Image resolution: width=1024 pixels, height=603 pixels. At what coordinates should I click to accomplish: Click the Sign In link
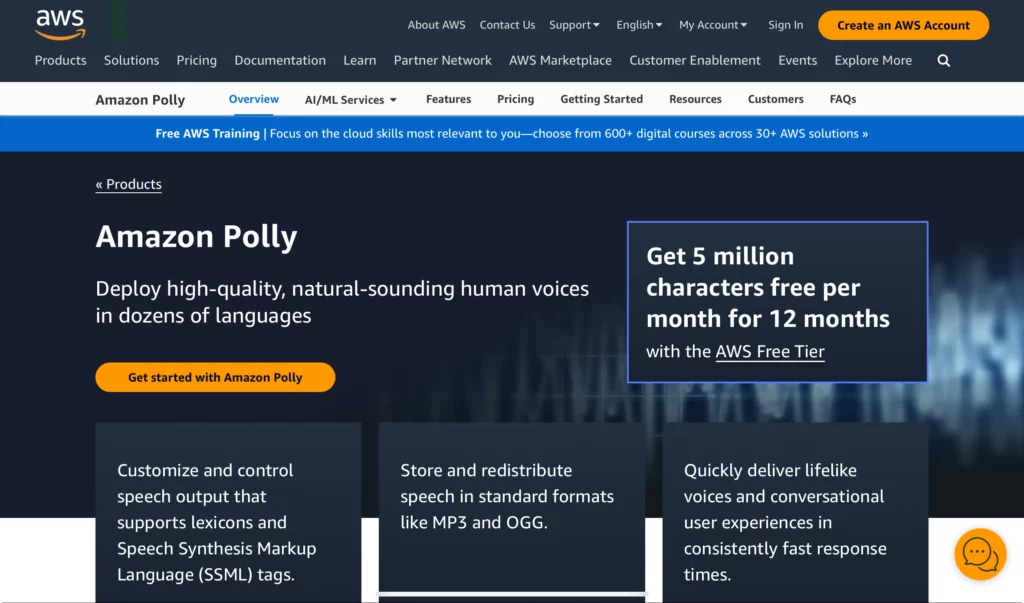[785, 25]
